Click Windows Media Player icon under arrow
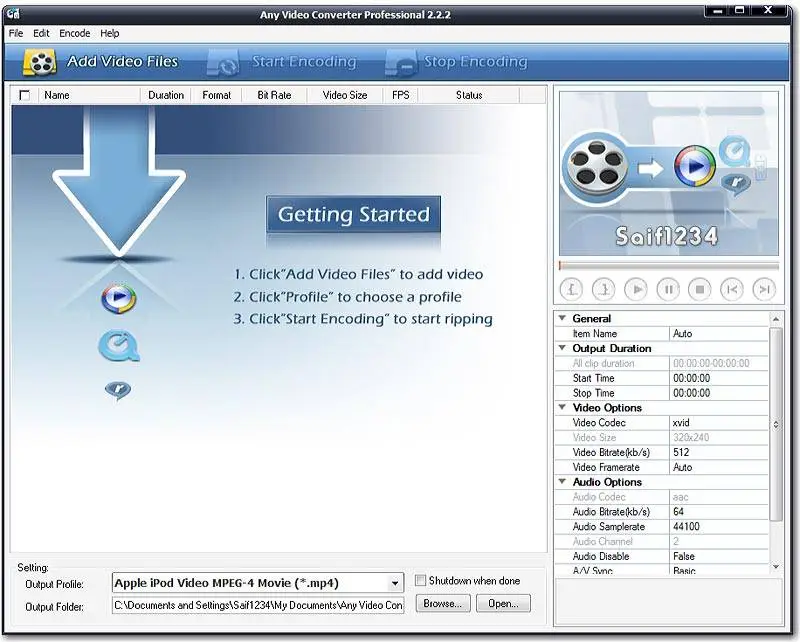This screenshot has height=642, width=800. pyautogui.click(x=118, y=299)
